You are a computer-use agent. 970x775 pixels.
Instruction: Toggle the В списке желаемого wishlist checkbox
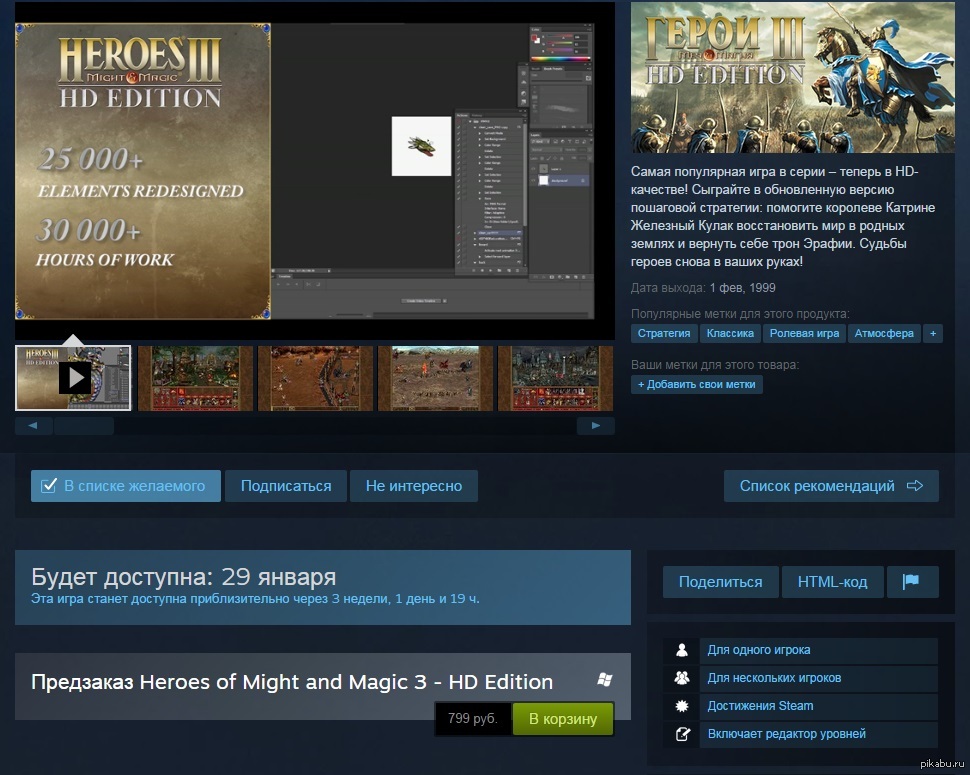click(48, 486)
